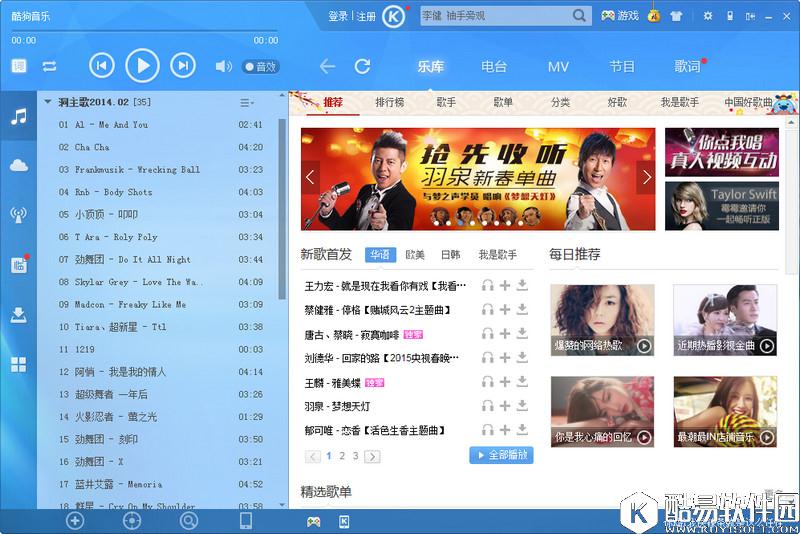This screenshot has height=534, width=800.
Task: Select 我是歌手 new song filter
Action: [x=497, y=255]
